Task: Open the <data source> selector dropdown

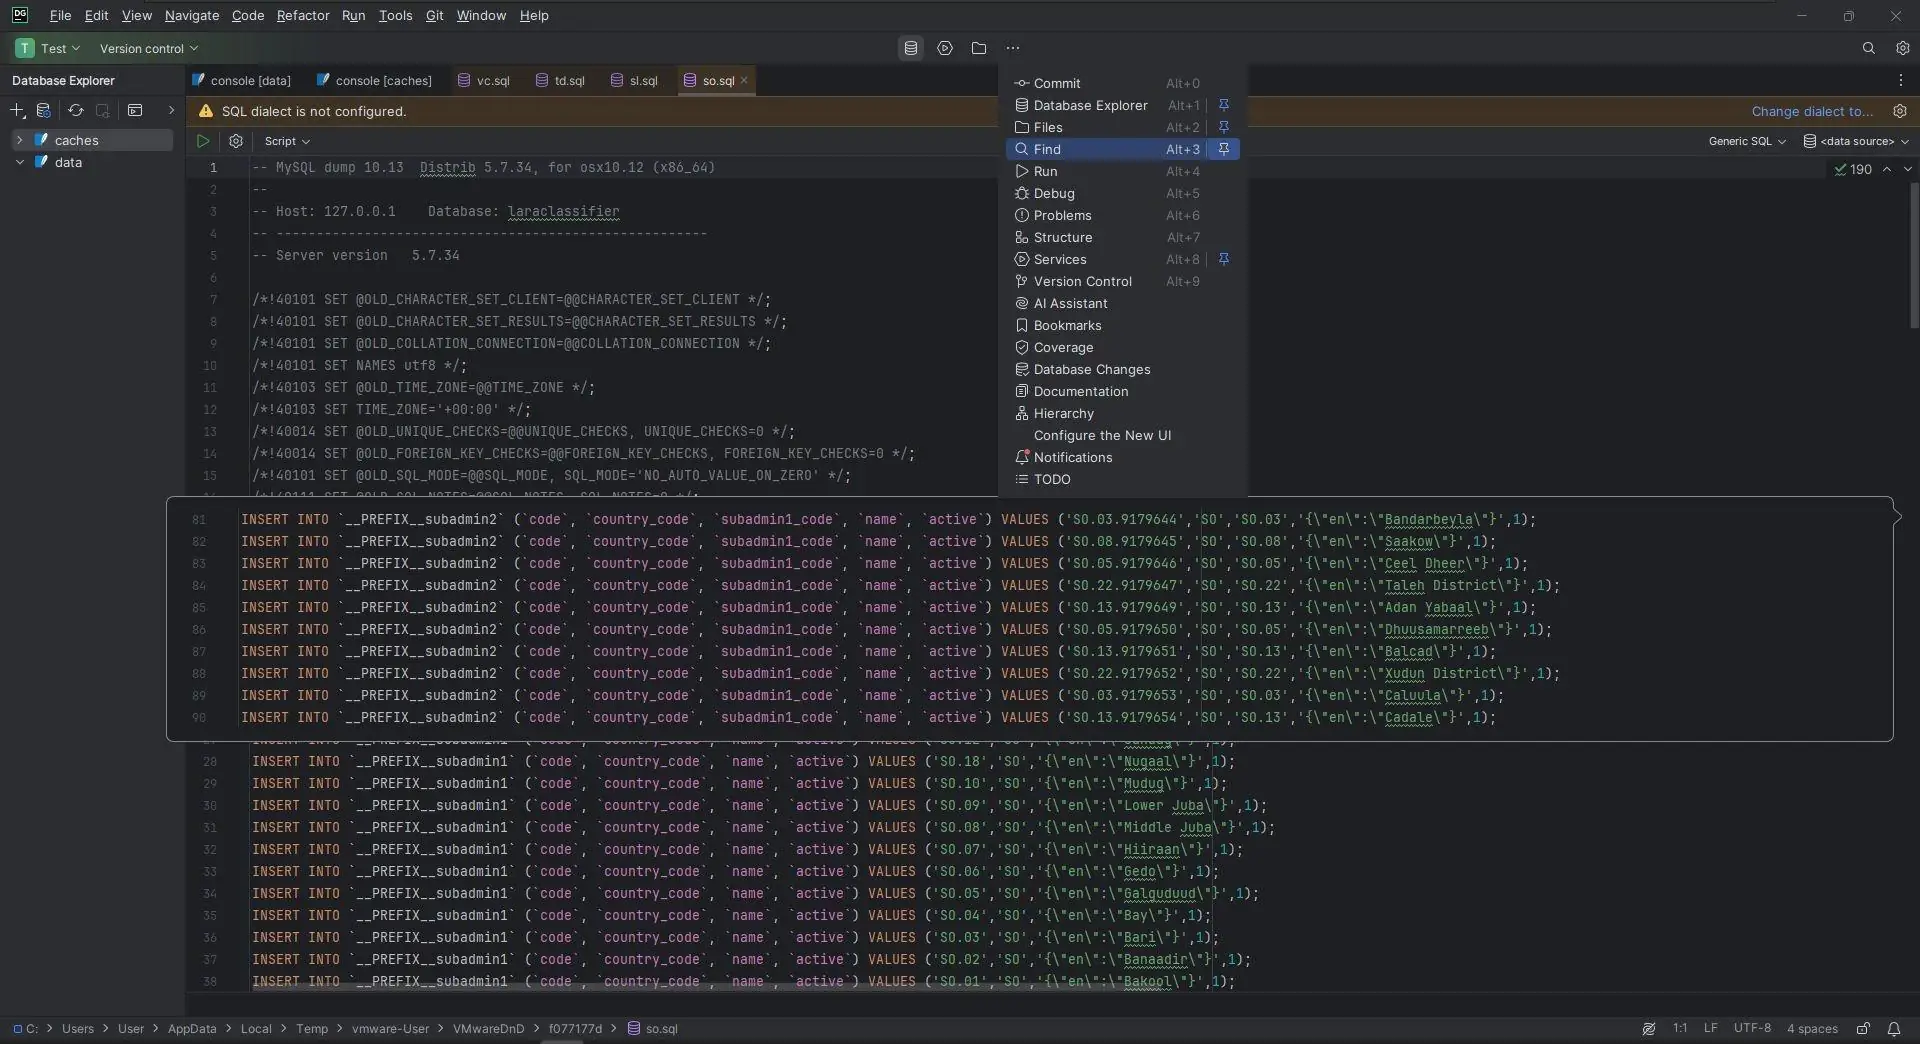Action: 1856,141
